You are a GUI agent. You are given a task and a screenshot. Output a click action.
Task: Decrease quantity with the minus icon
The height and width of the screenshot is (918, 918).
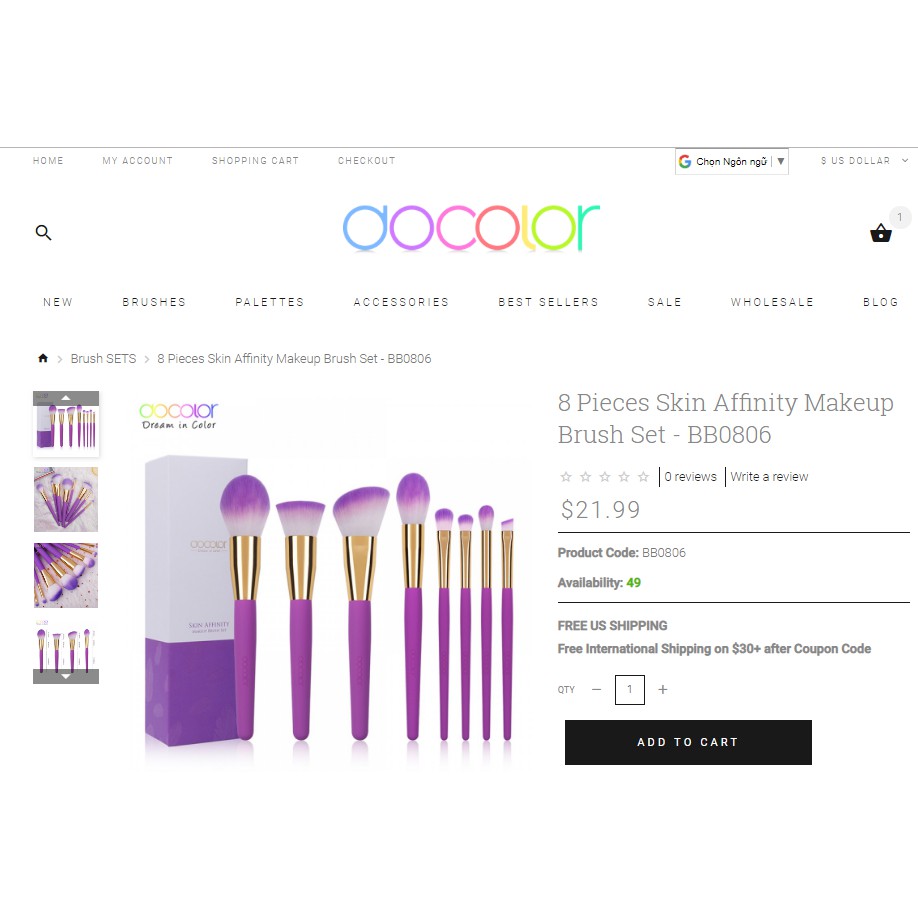click(597, 690)
